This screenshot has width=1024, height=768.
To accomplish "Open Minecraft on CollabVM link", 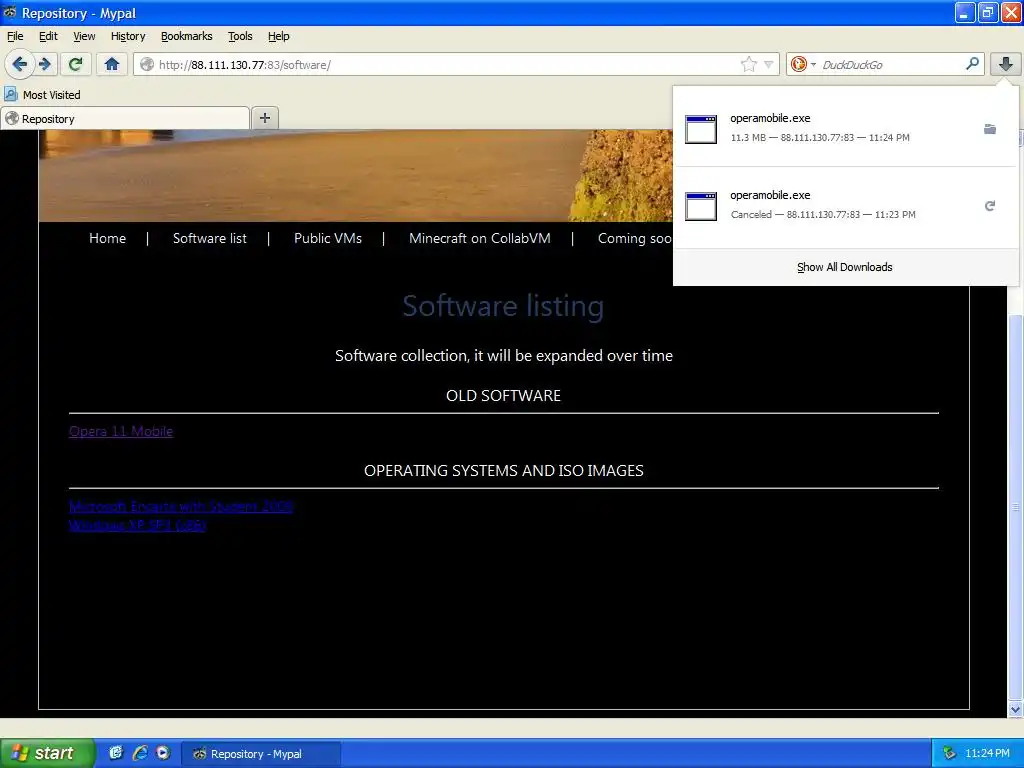I will click(479, 238).
